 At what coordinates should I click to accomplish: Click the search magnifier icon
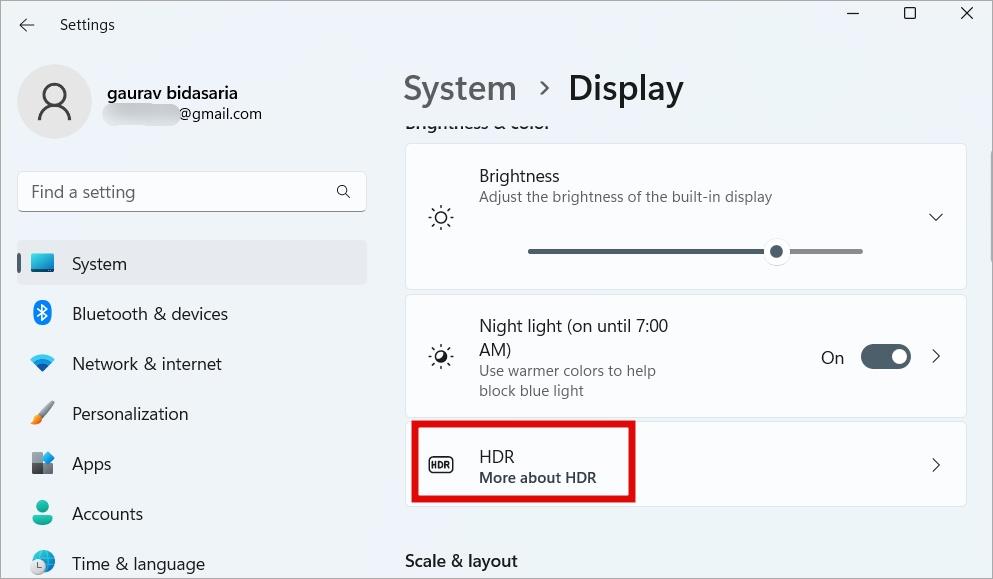[x=343, y=191]
